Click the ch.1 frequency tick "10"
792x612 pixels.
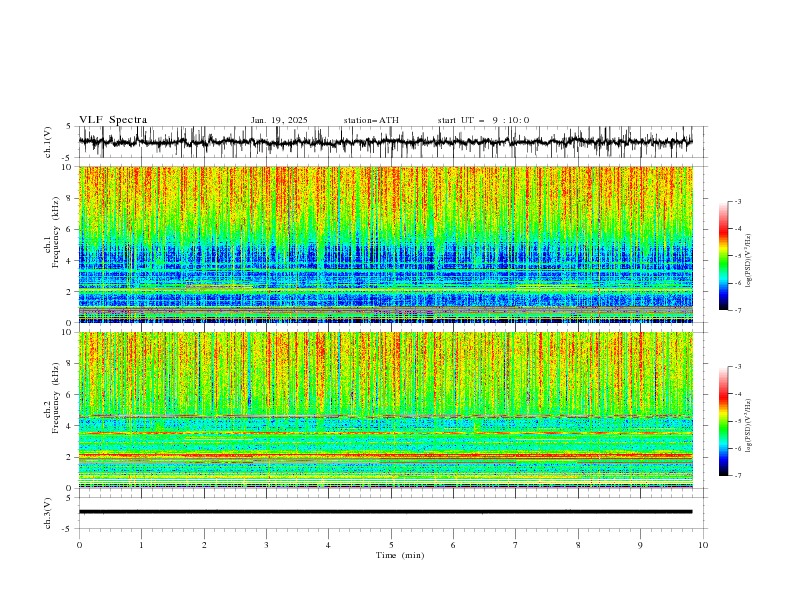point(67,167)
